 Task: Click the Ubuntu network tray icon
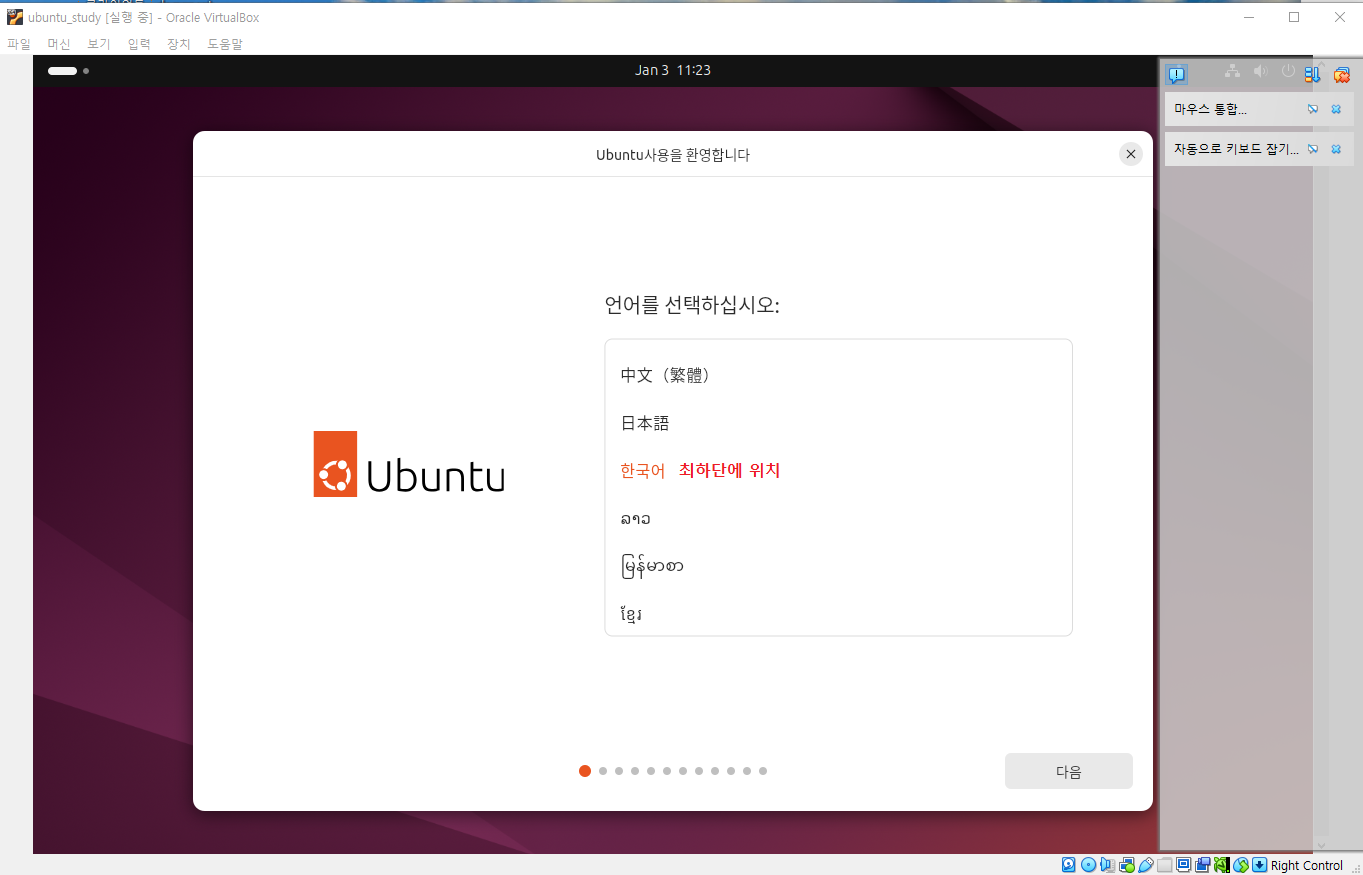[x=1232, y=71]
